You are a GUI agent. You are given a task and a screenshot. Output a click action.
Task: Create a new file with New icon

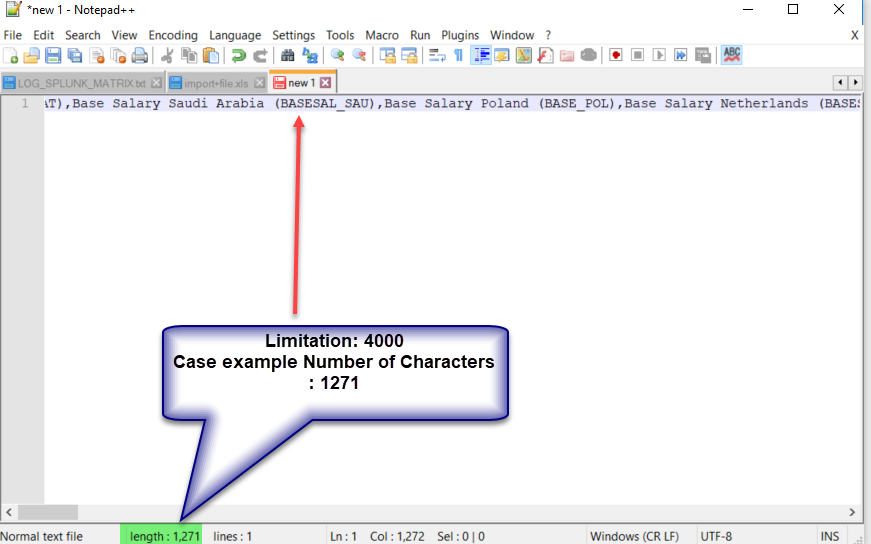[x=11, y=56]
